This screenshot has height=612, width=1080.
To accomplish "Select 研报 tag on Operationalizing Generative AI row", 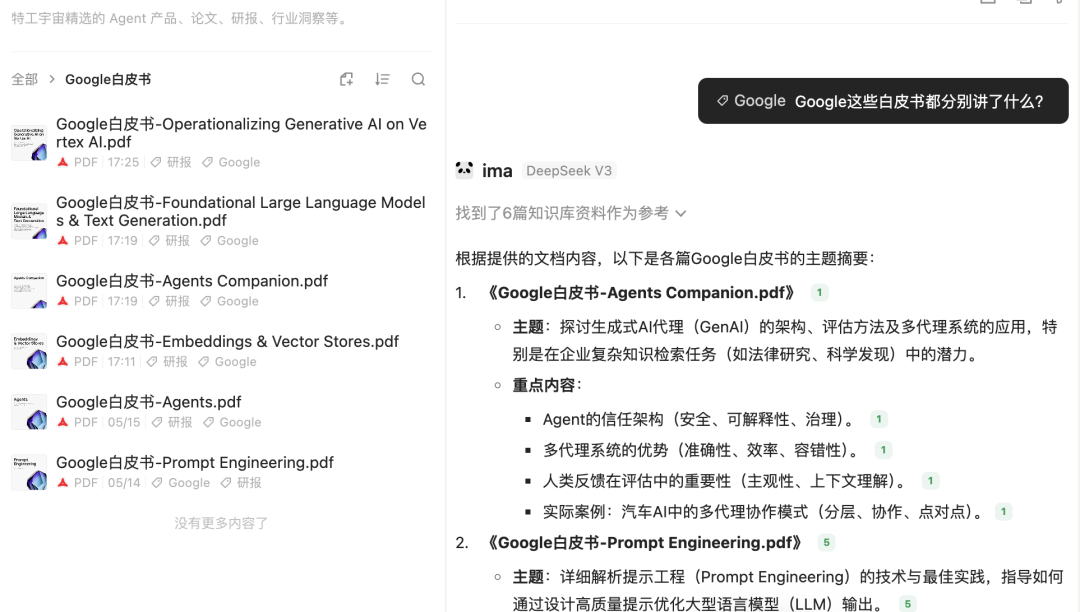I will tap(172, 162).
